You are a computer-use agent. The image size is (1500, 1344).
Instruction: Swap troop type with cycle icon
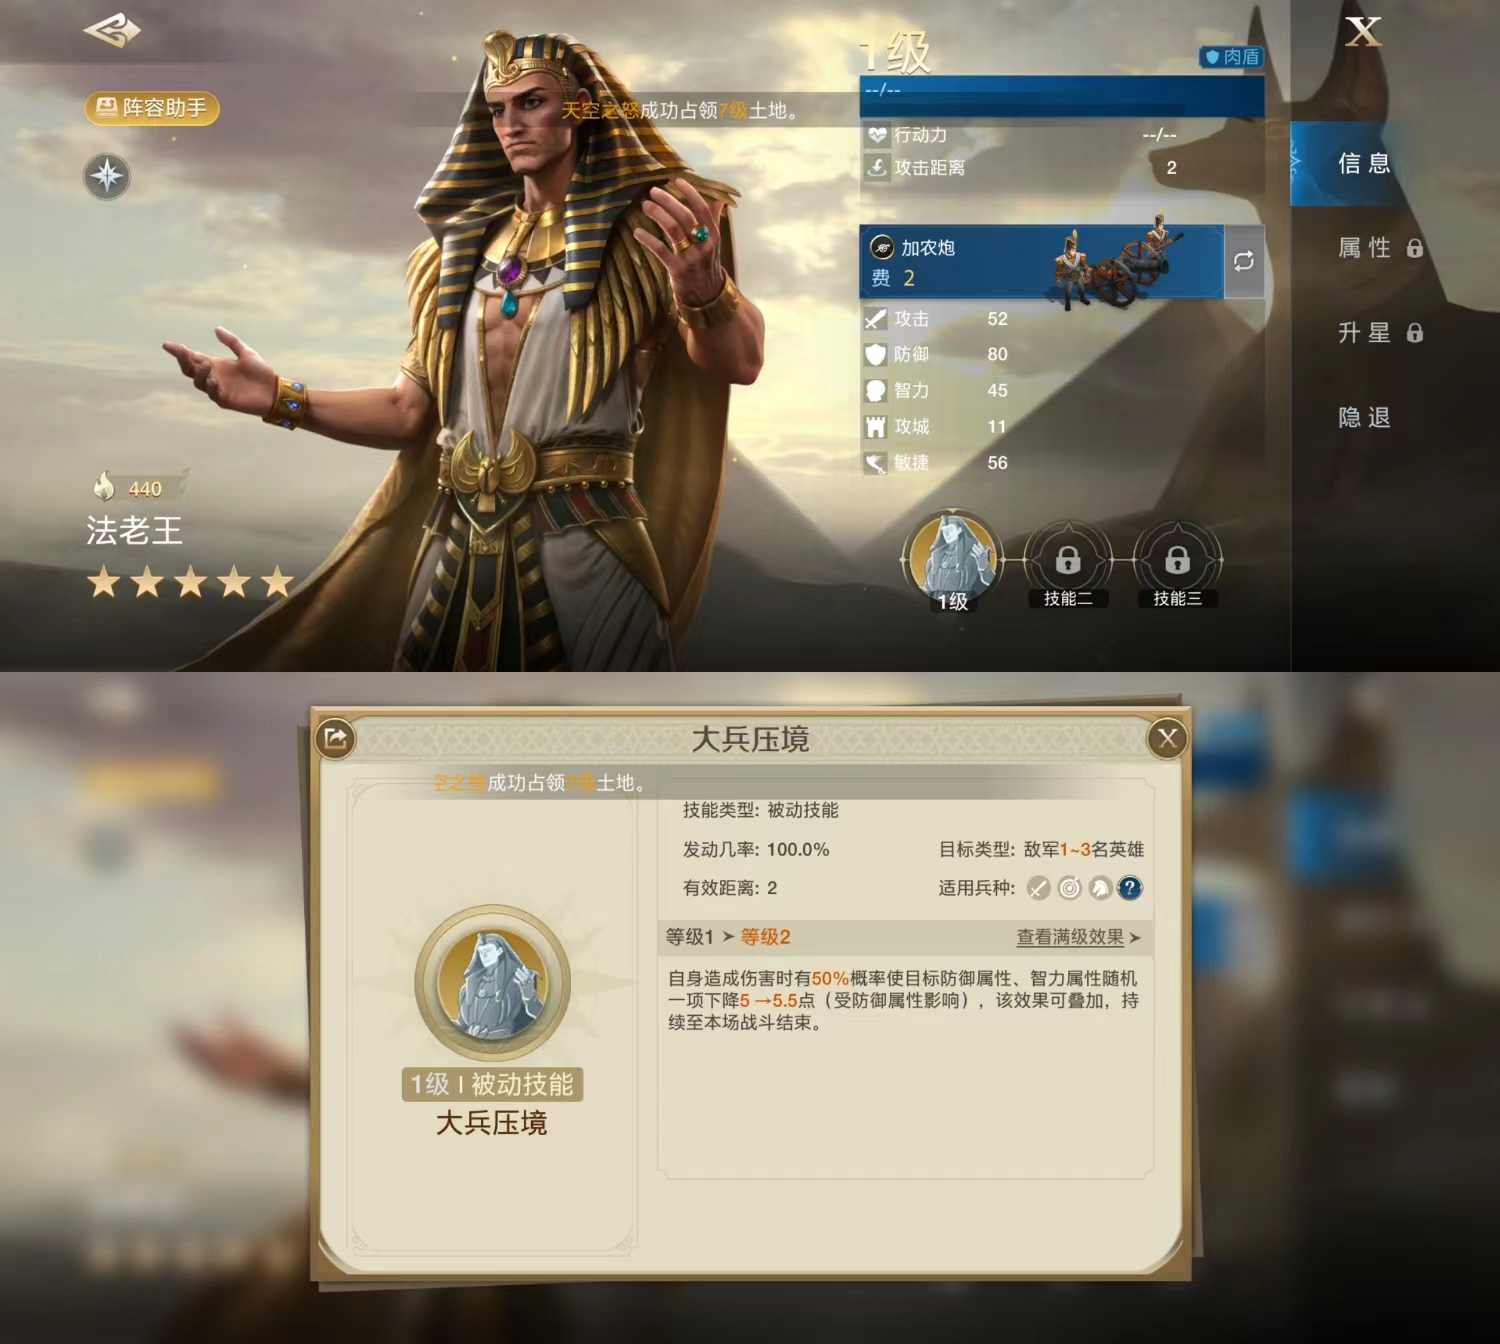click(1244, 261)
